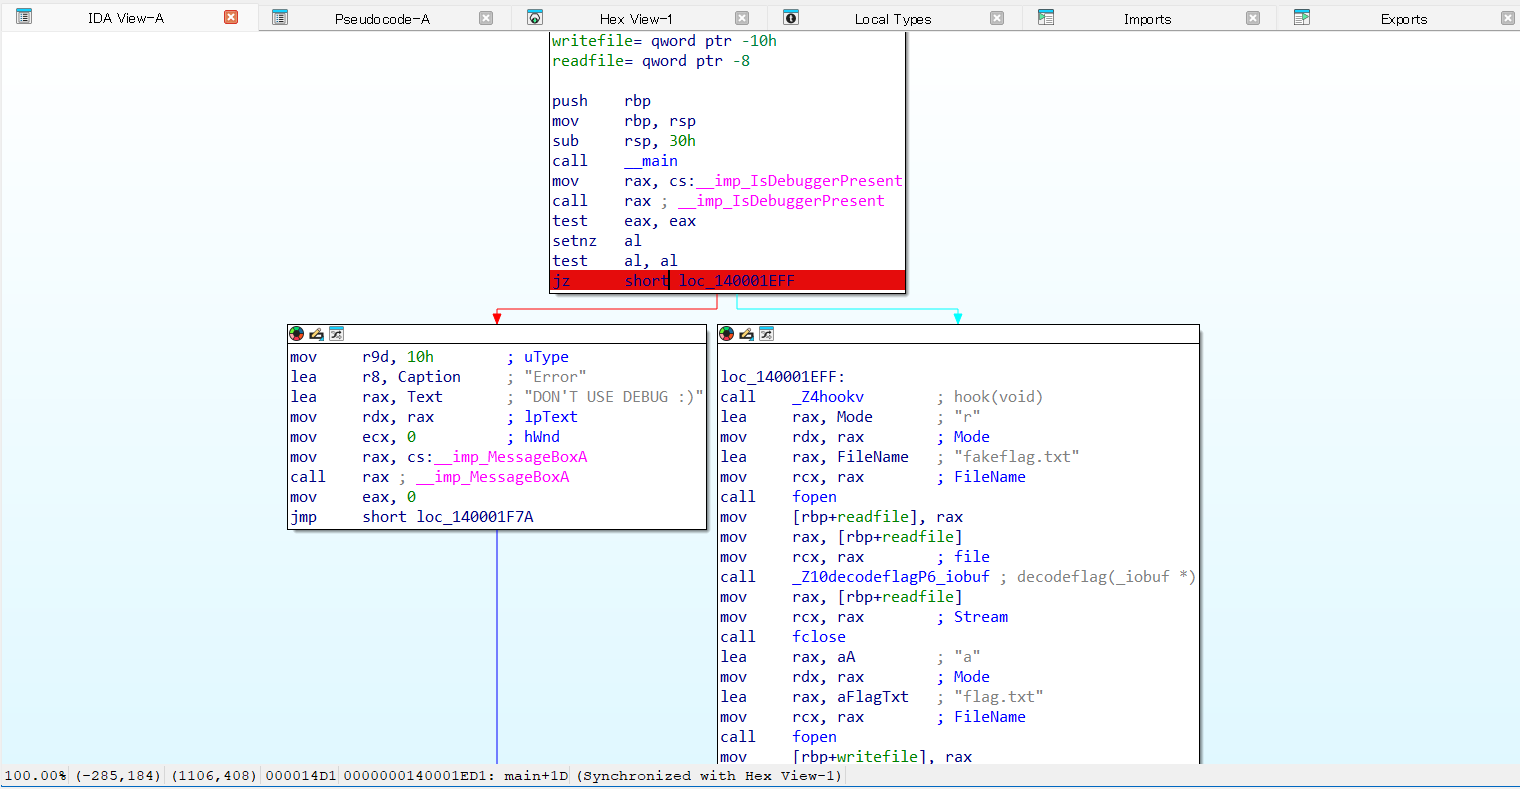Image resolution: width=1520 pixels, height=789 pixels.
Task: Click the edit-name pencil icon on the MessageBoxA block
Action: click(x=316, y=334)
